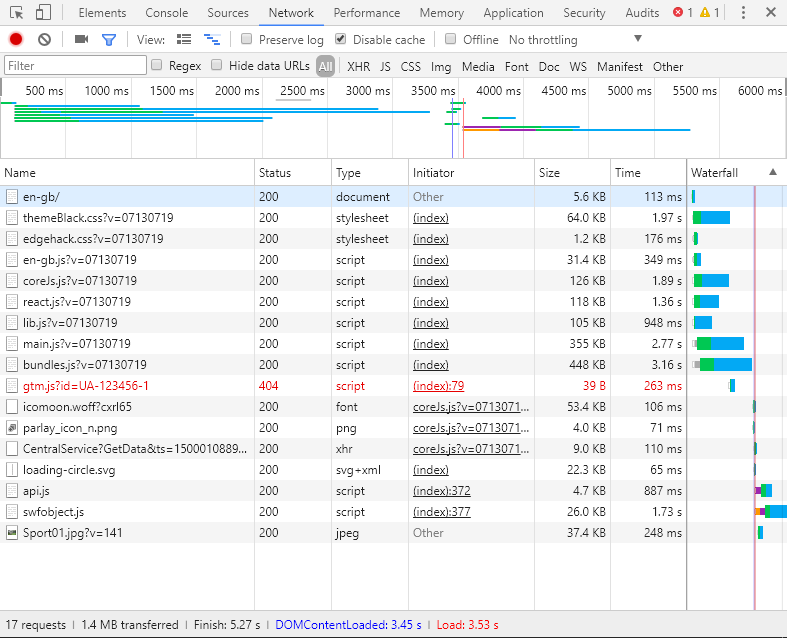Toggle the overview view icon
Viewport: 787px width, 638px height.
pos(211,39)
